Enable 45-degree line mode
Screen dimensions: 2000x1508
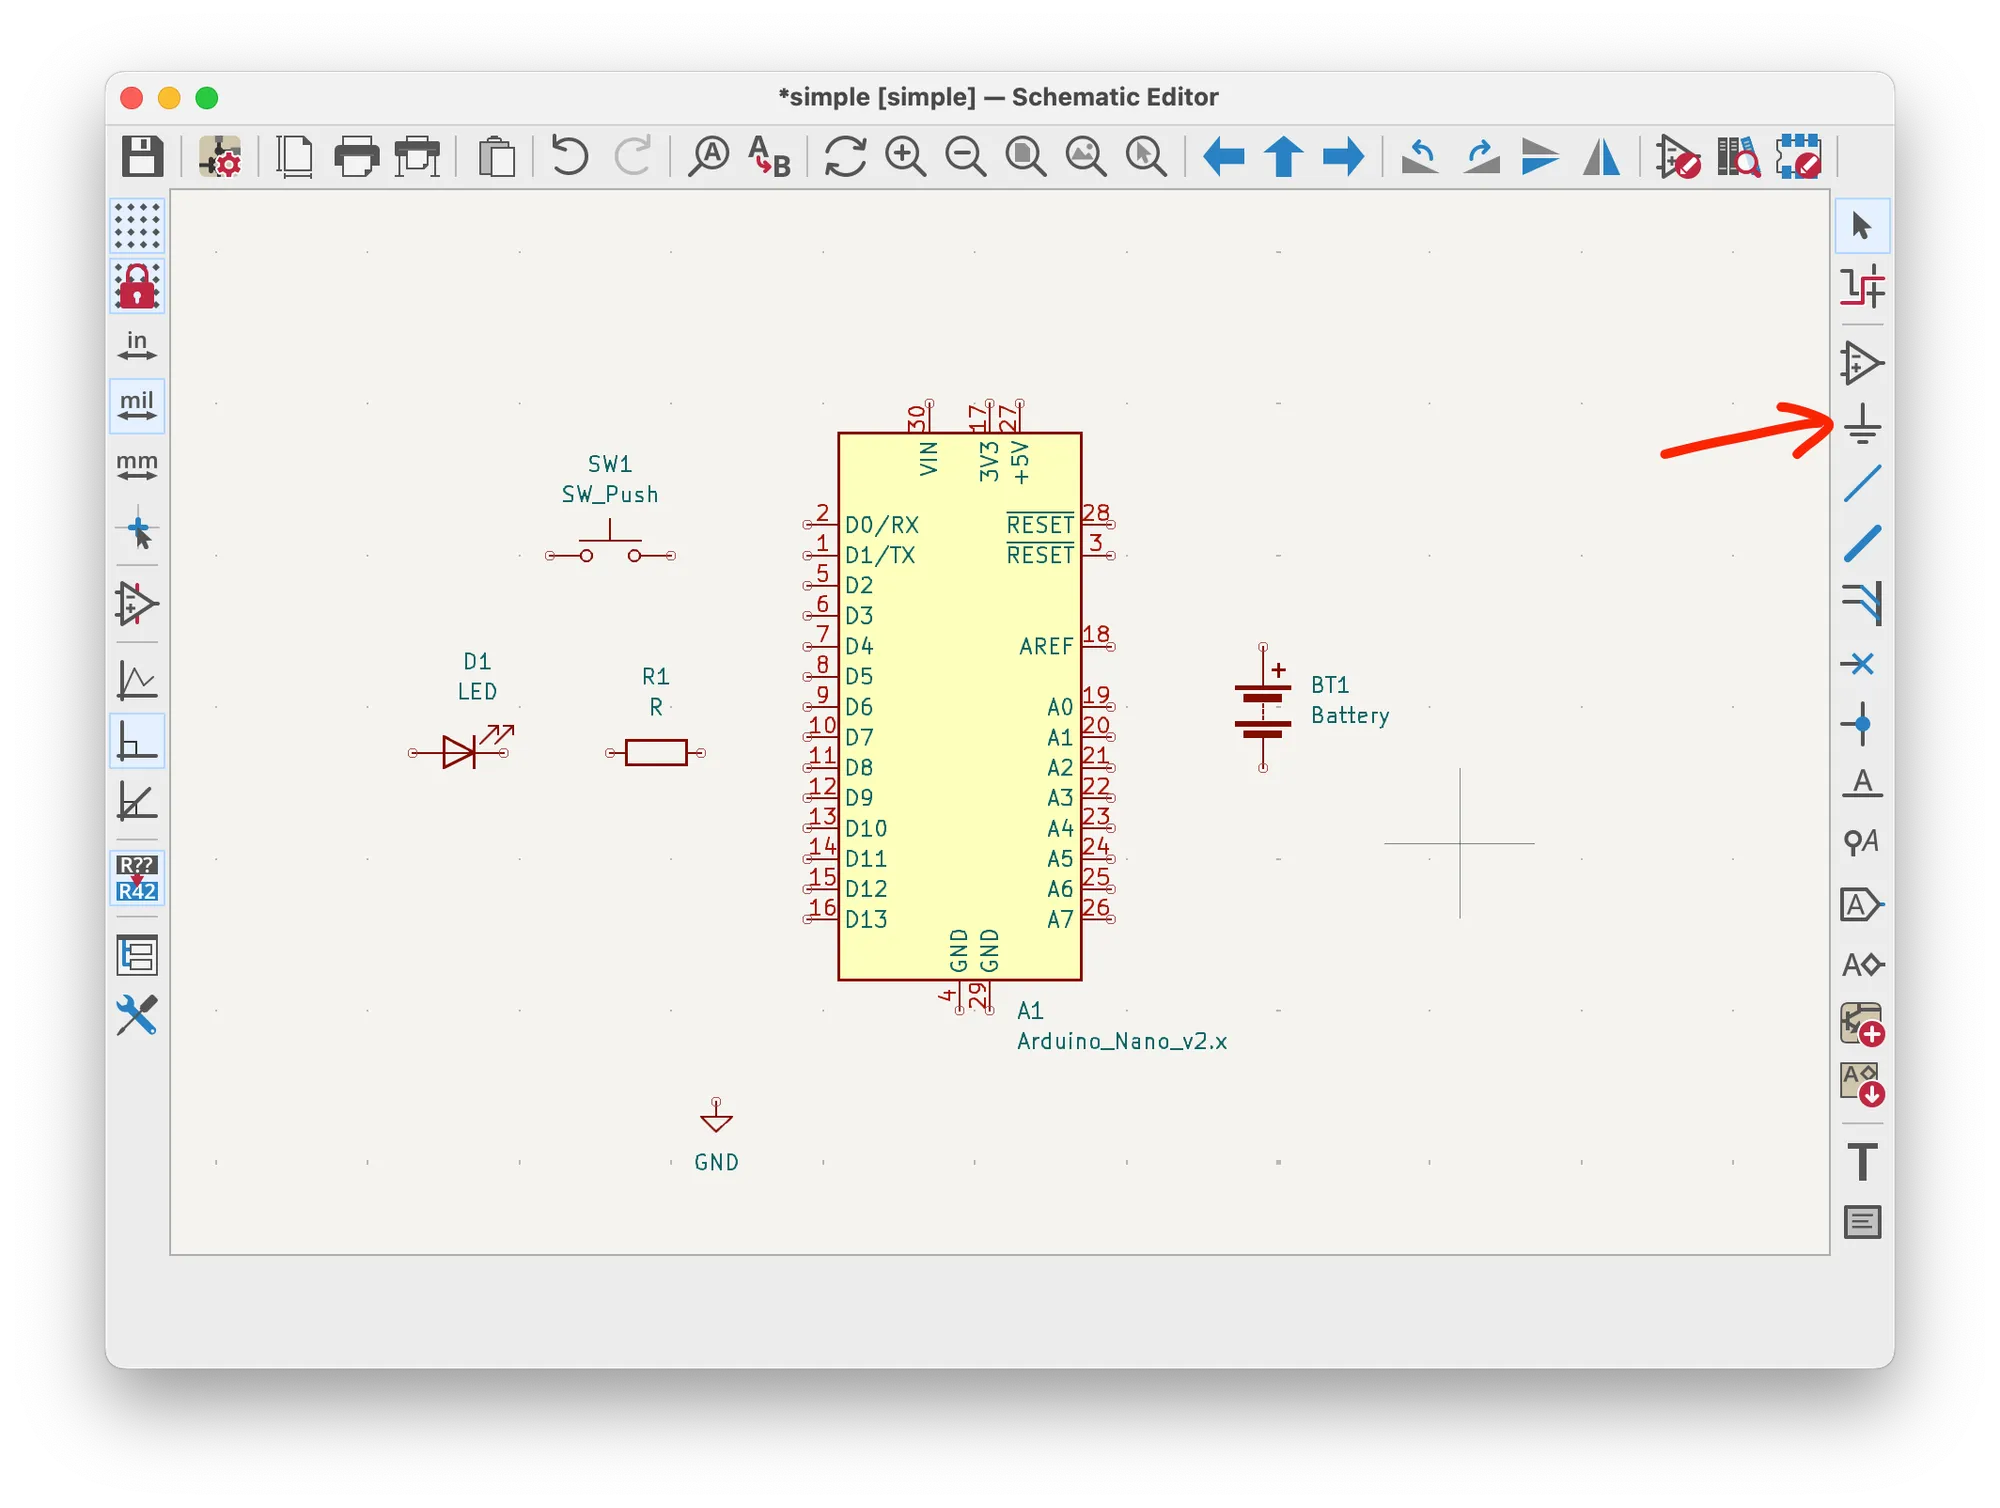137,802
